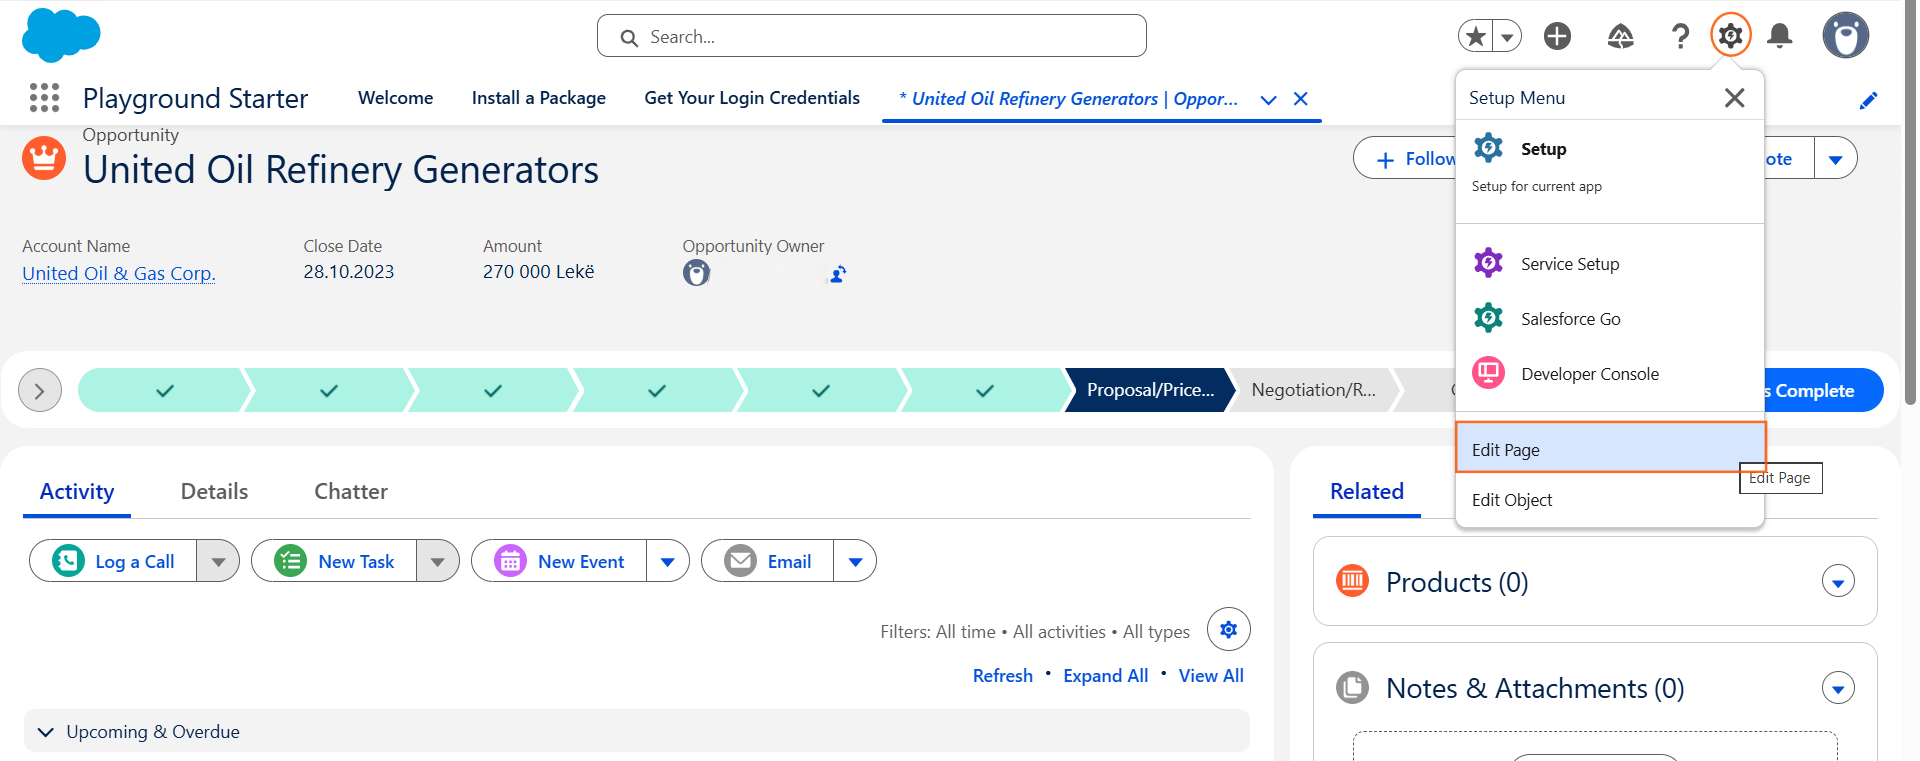Open the Products (0) related list
The image size is (1920, 761).
1456,582
